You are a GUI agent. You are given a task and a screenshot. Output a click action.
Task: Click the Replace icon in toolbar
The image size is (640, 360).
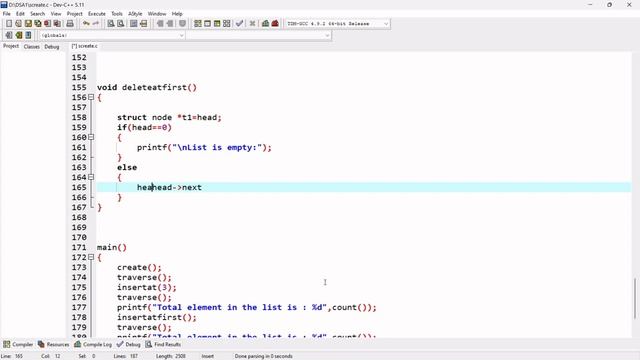point(120,24)
